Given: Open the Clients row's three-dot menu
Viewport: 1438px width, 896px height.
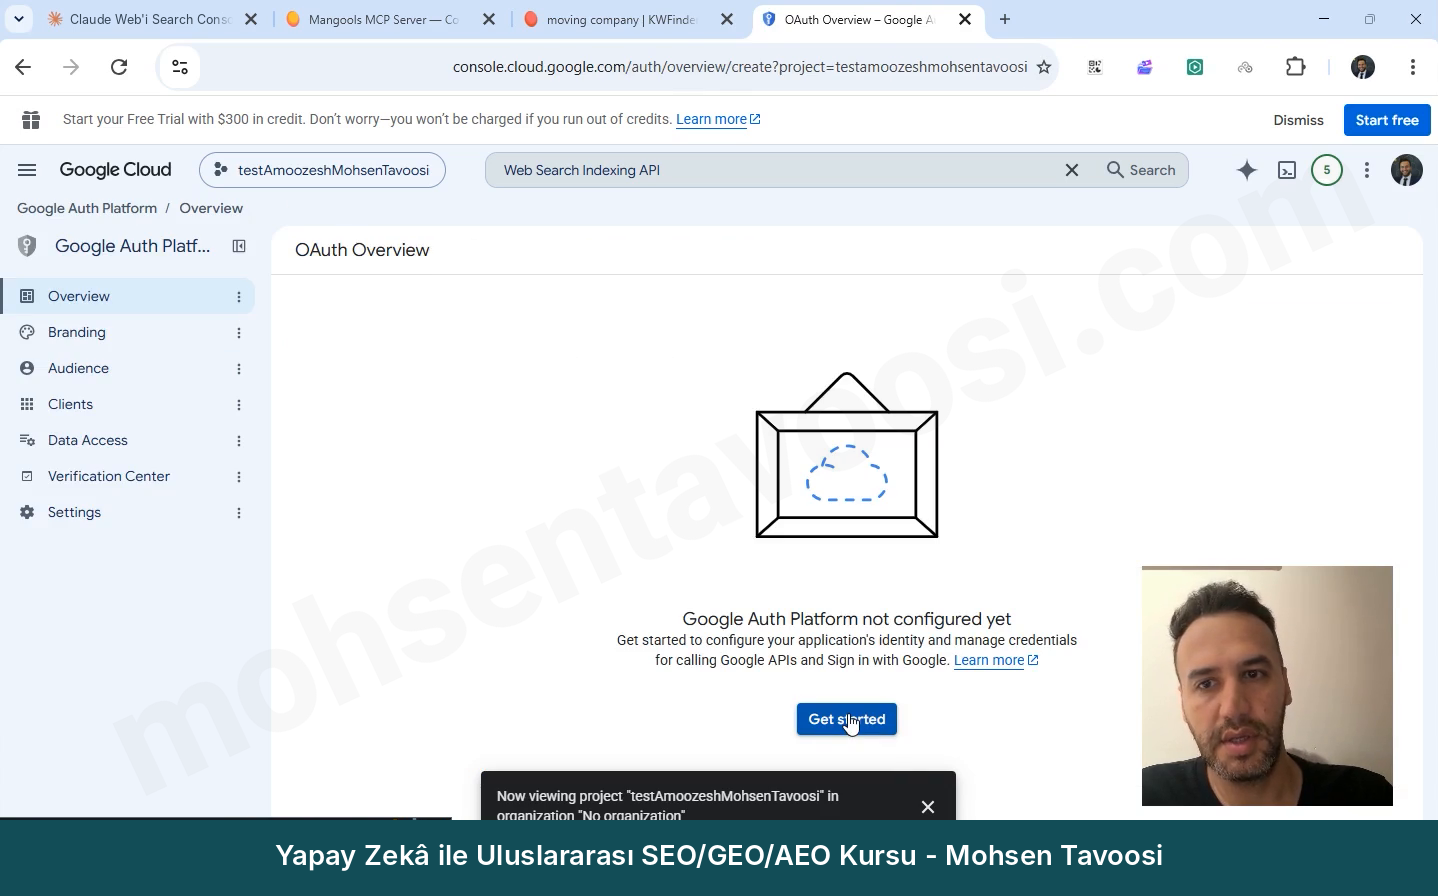Looking at the screenshot, I should 239,405.
